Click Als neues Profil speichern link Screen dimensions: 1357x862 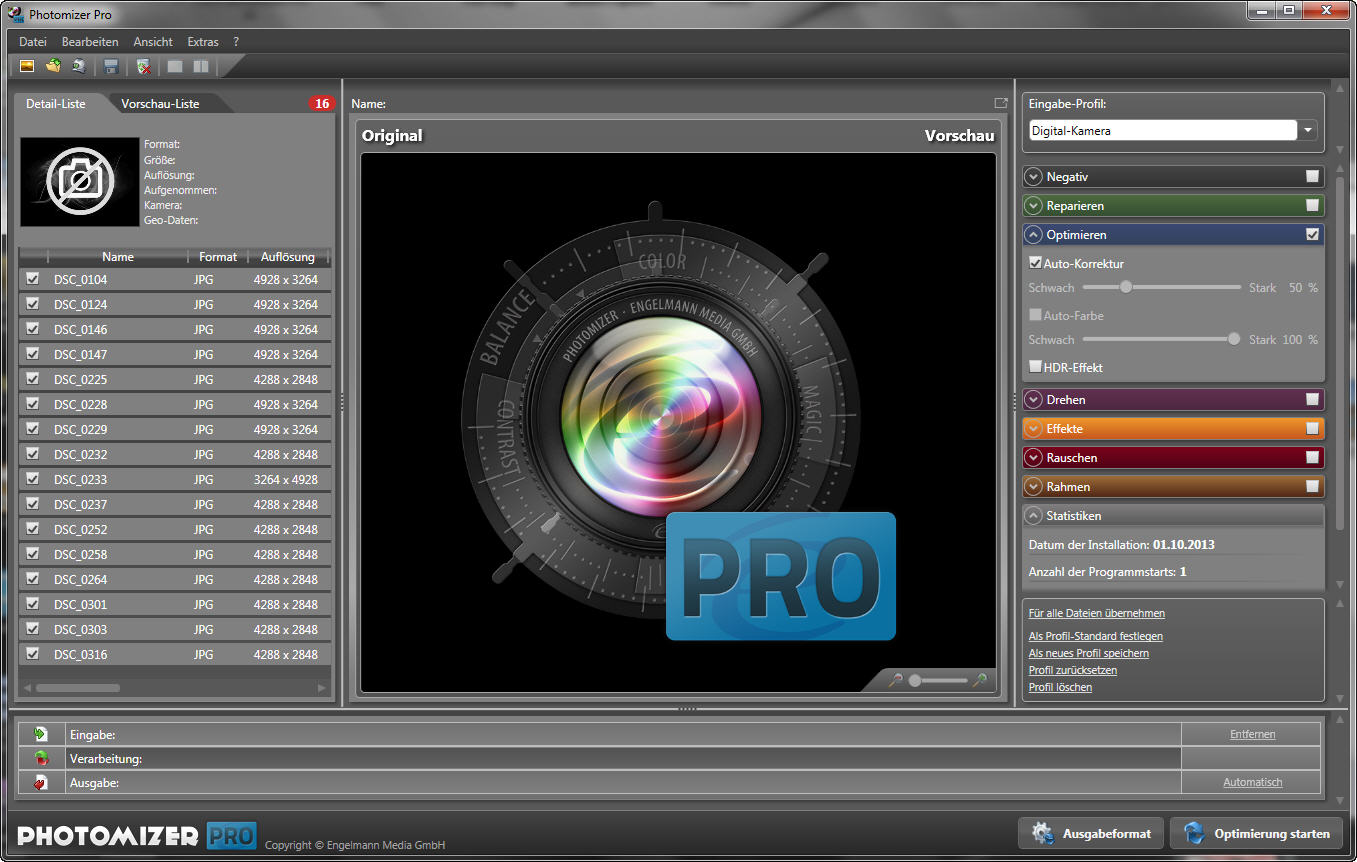(x=1089, y=653)
